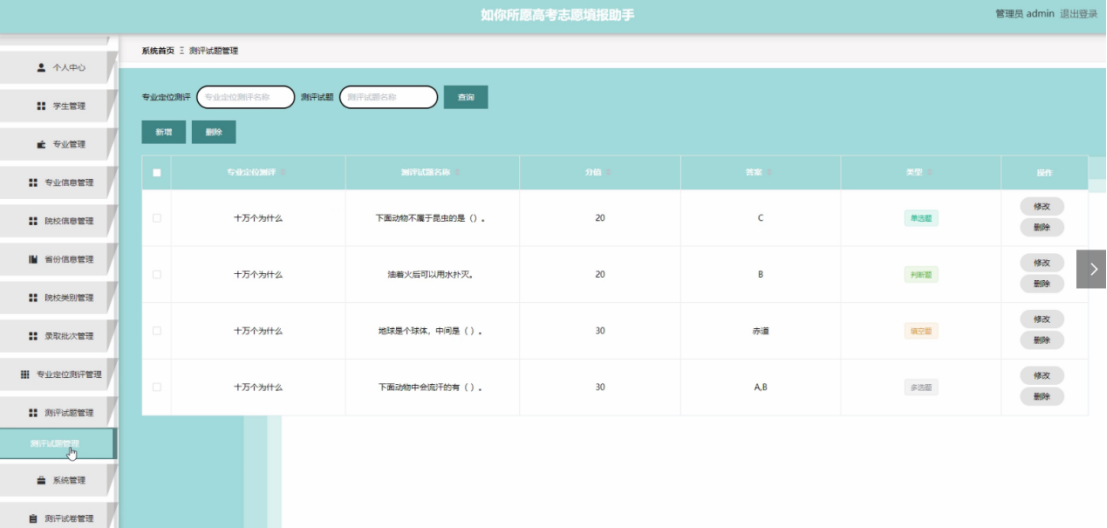Click 修改 for the A,B answer row
The height and width of the screenshot is (528, 1107).
coord(1042,376)
